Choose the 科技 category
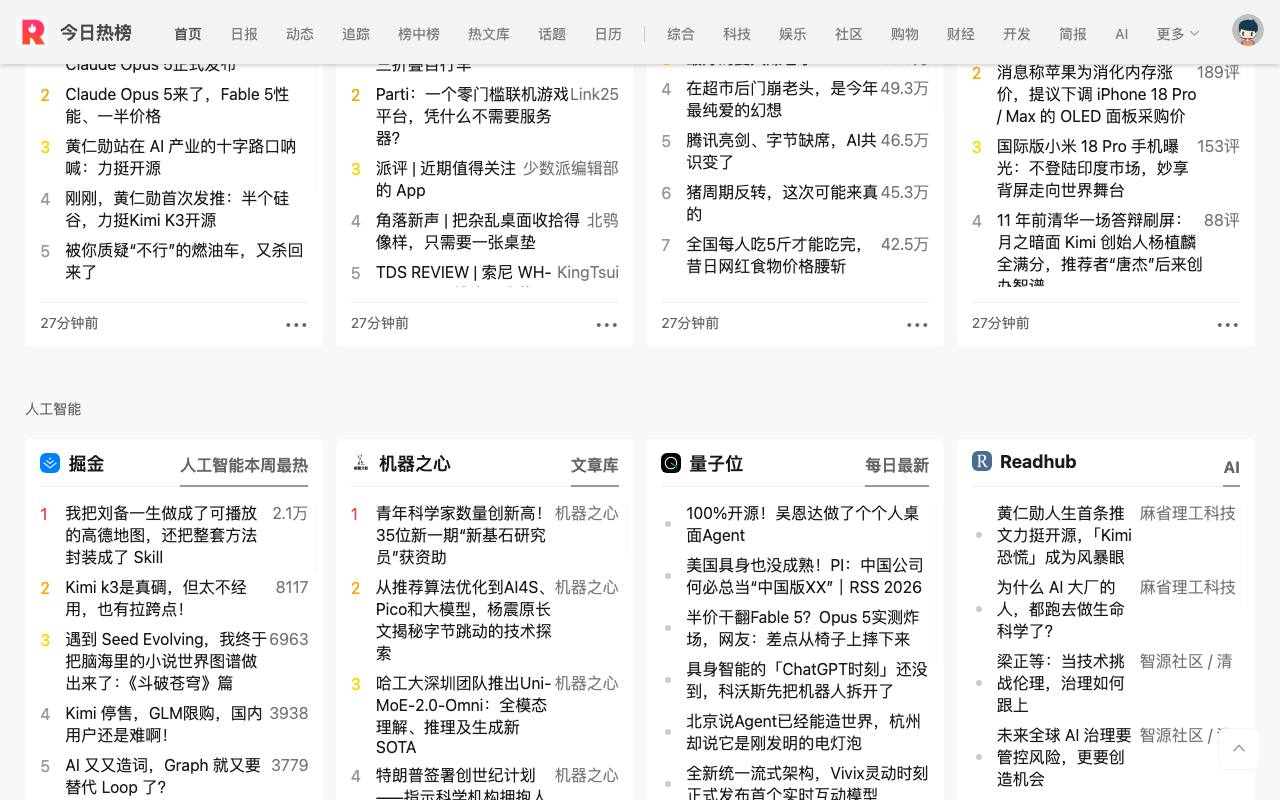 (737, 34)
